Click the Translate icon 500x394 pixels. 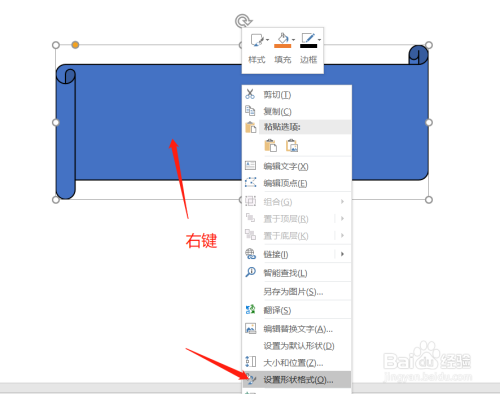point(250,310)
